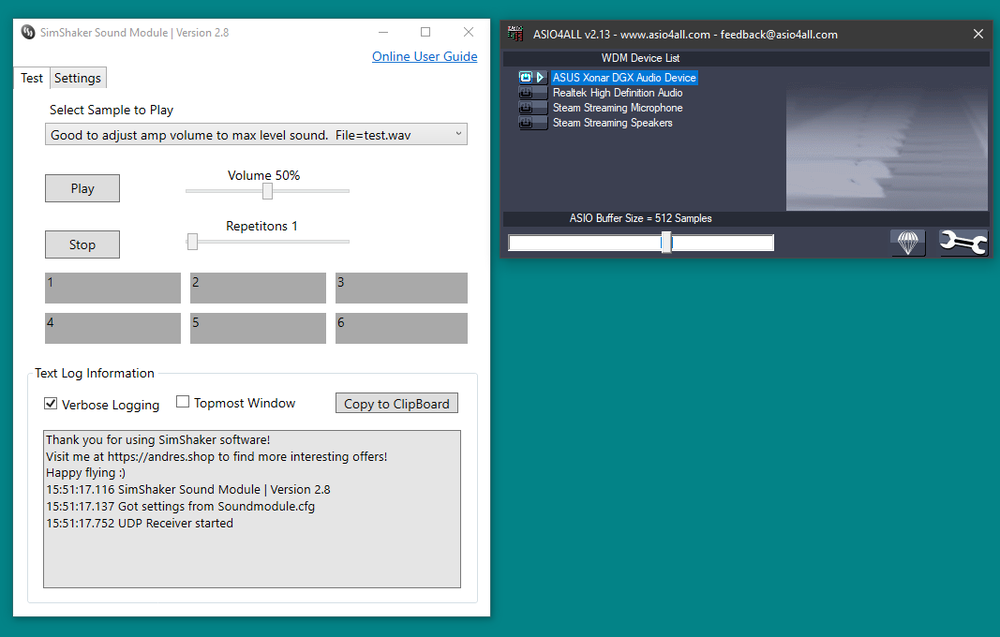Click the Stop button
This screenshot has width=1000, height=637.
[x=82, y=244]
